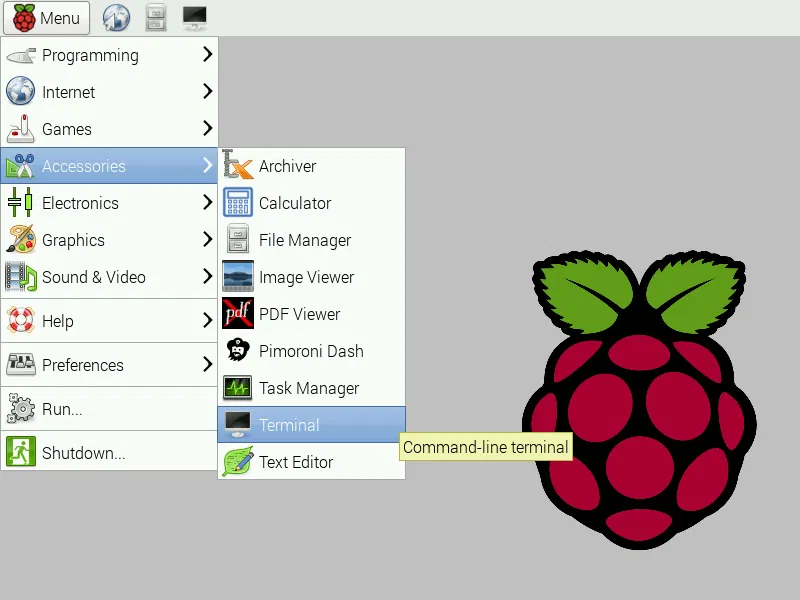Click the web browser globe icon in taskbar

coord(117,17)
